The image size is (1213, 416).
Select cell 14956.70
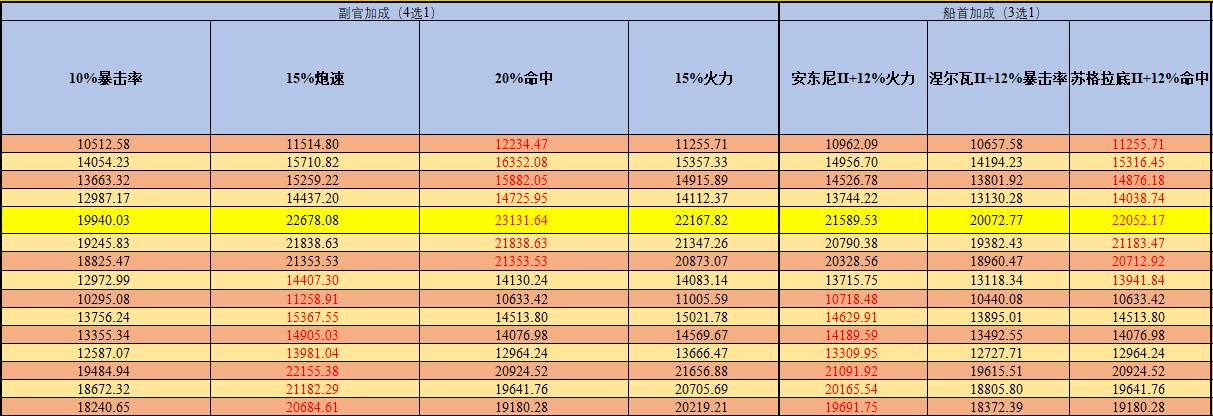(853, 162)
